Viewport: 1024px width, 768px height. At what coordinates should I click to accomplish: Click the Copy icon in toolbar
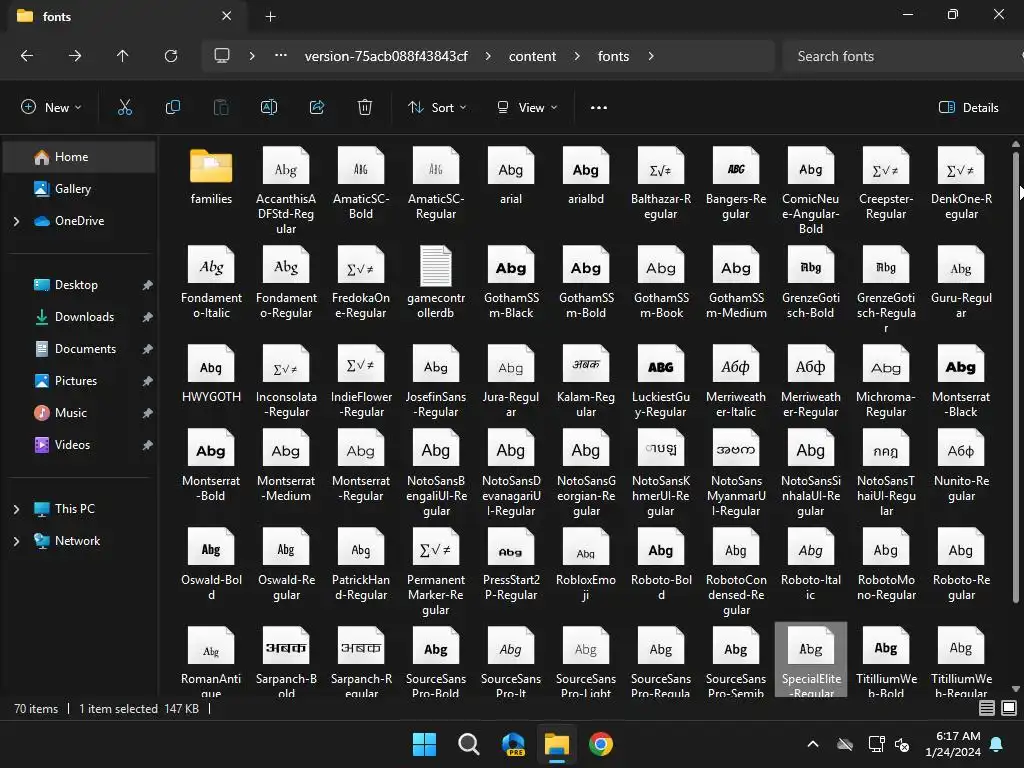pos(172,108)
